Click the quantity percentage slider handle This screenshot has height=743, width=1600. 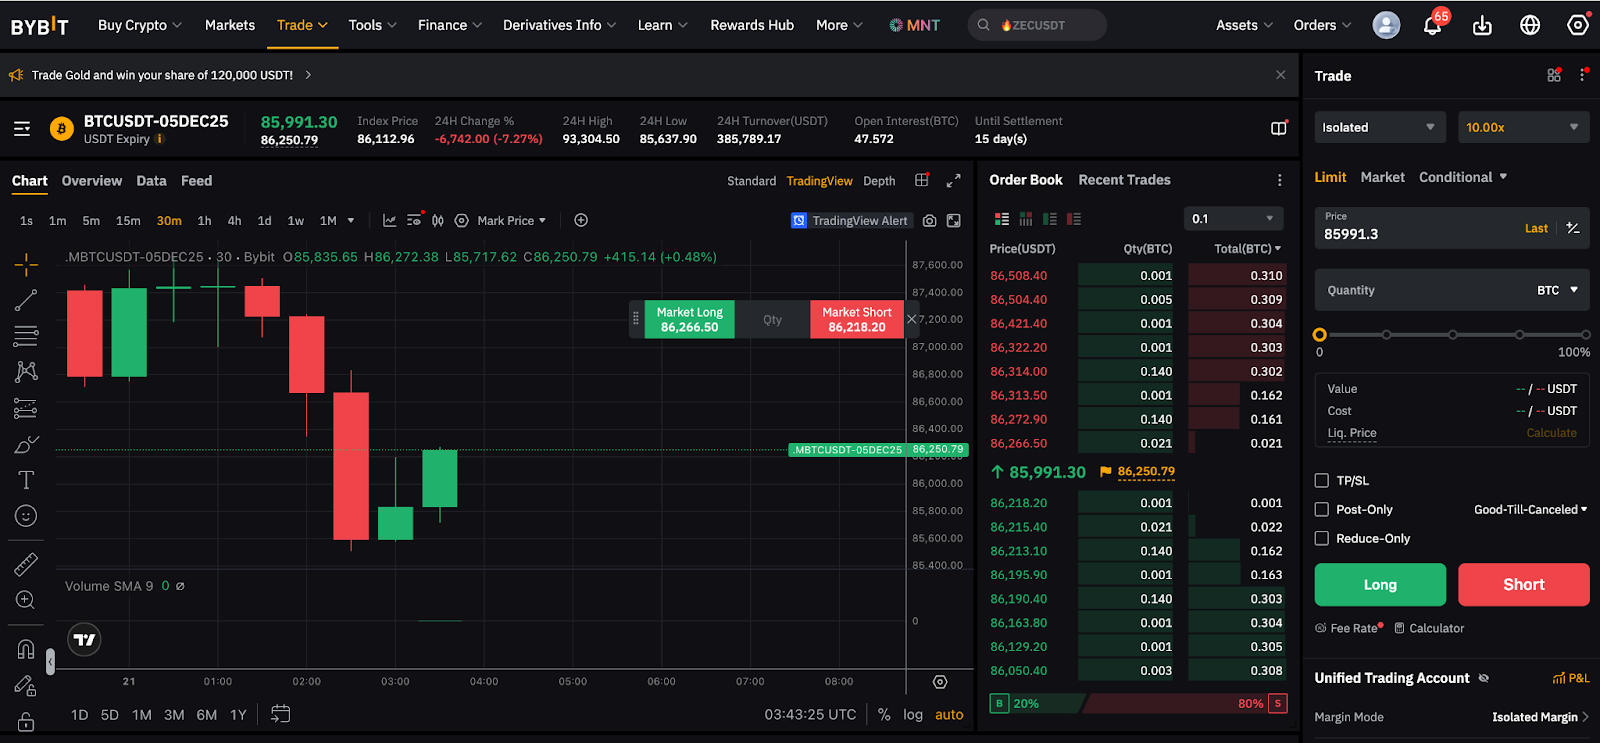(x=1320, y=335)
